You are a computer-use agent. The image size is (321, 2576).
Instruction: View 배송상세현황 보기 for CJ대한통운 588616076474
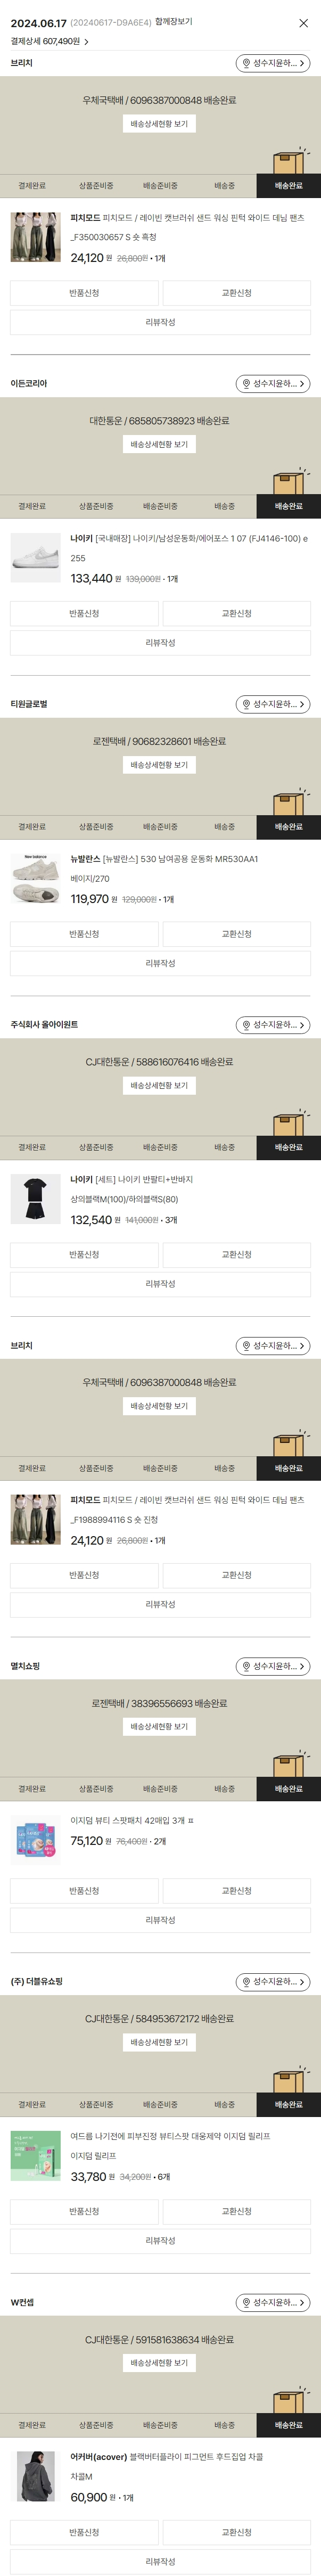(159, 1086)
